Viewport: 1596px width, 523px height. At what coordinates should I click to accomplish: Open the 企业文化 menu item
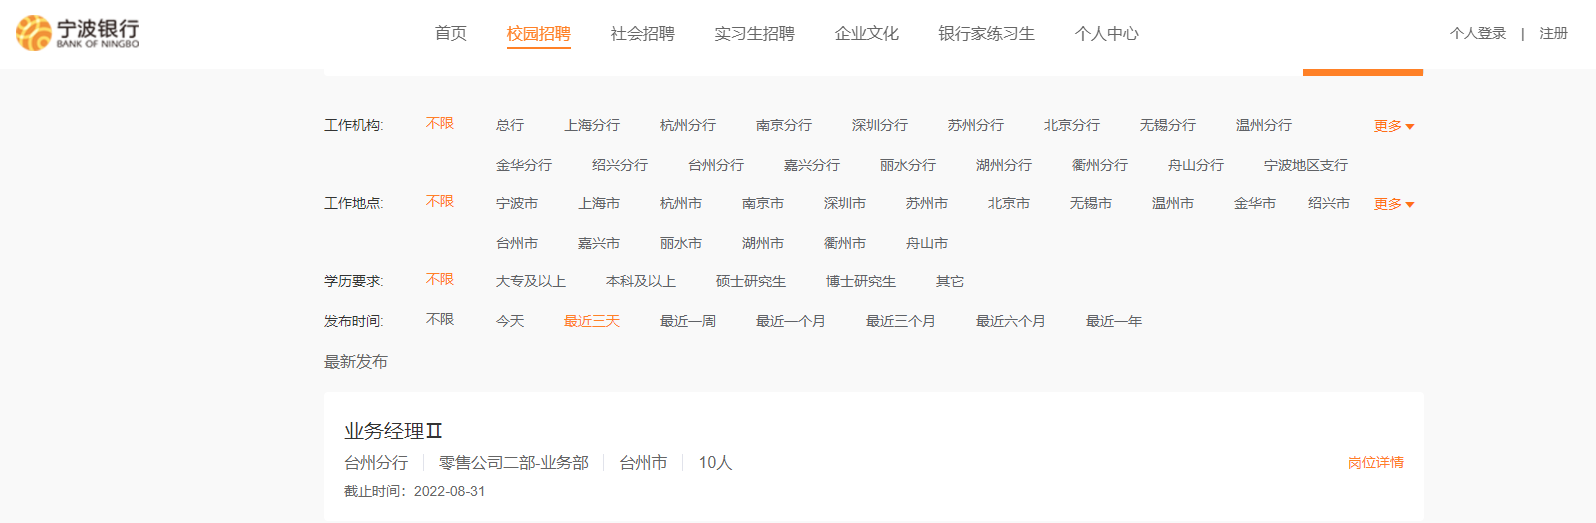pos(866,33)
